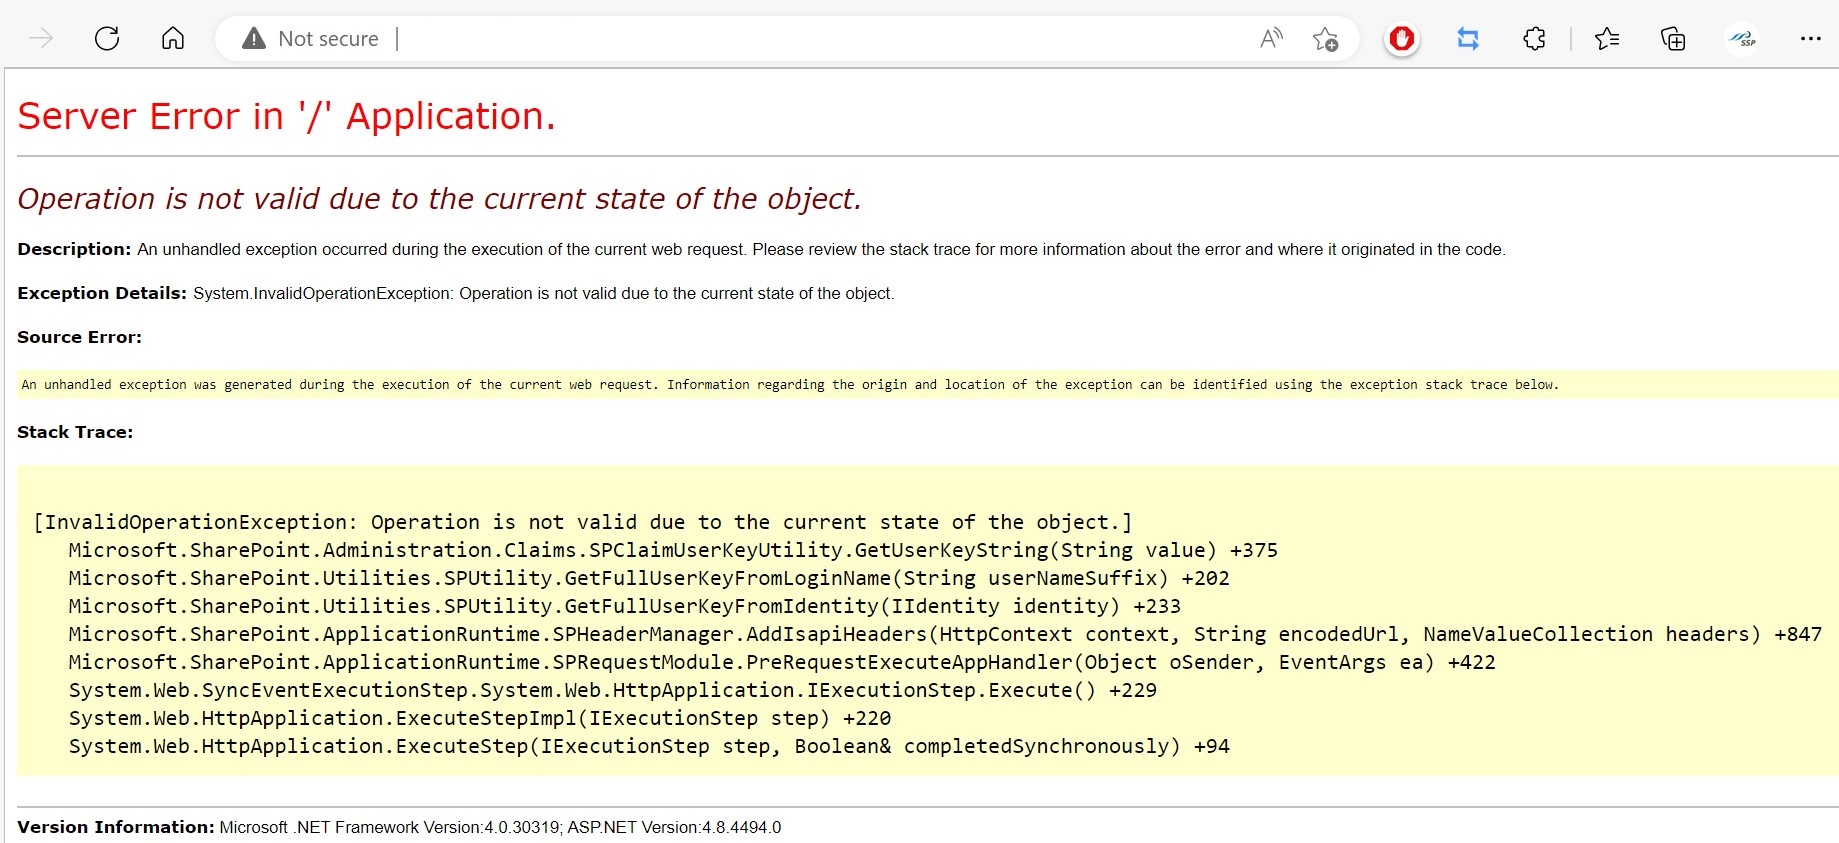
Task: Go to the Home page icon
Action: [173, 39]
